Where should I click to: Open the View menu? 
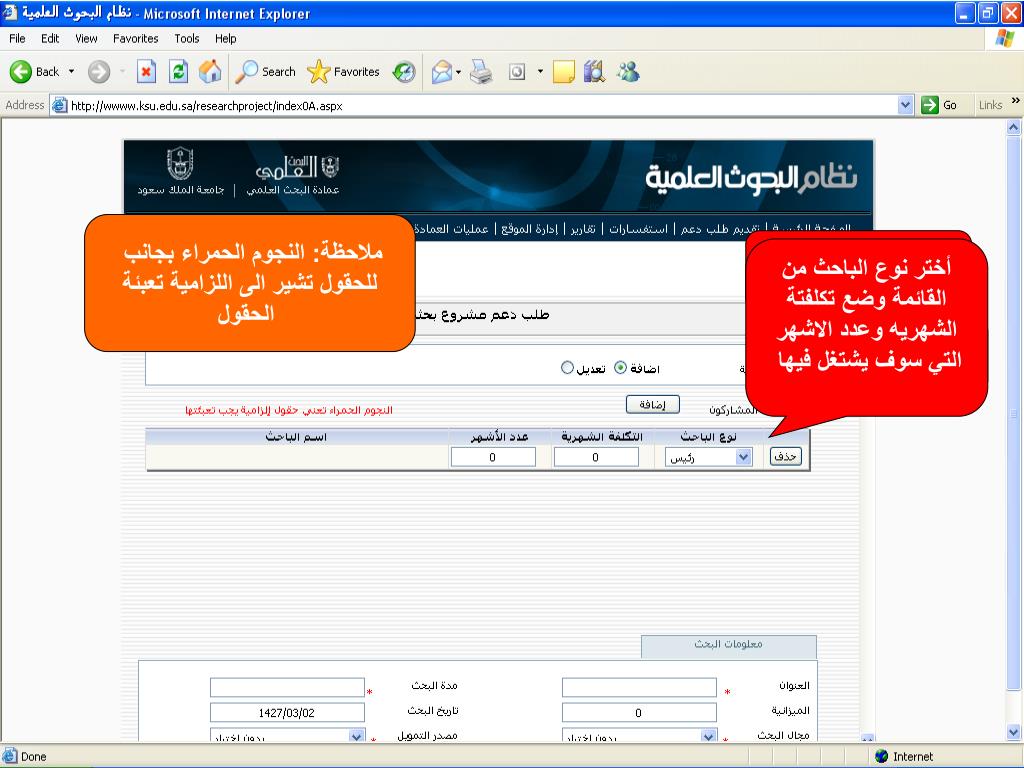(86, 39)
